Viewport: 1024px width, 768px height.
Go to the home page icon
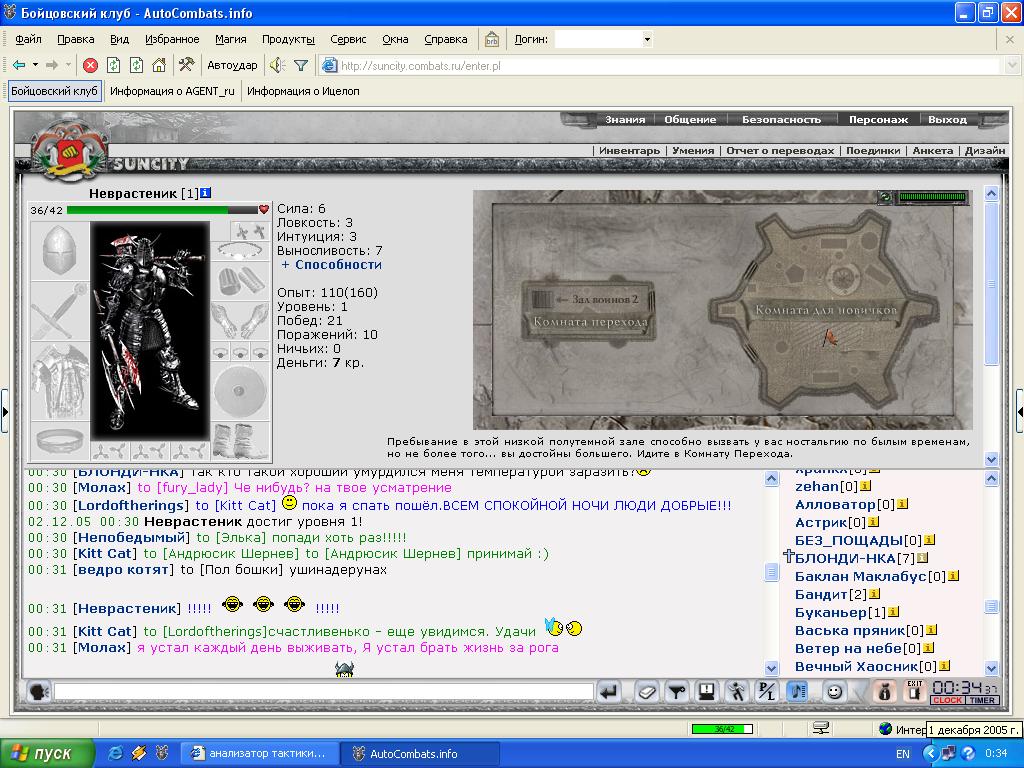point(159,65)
